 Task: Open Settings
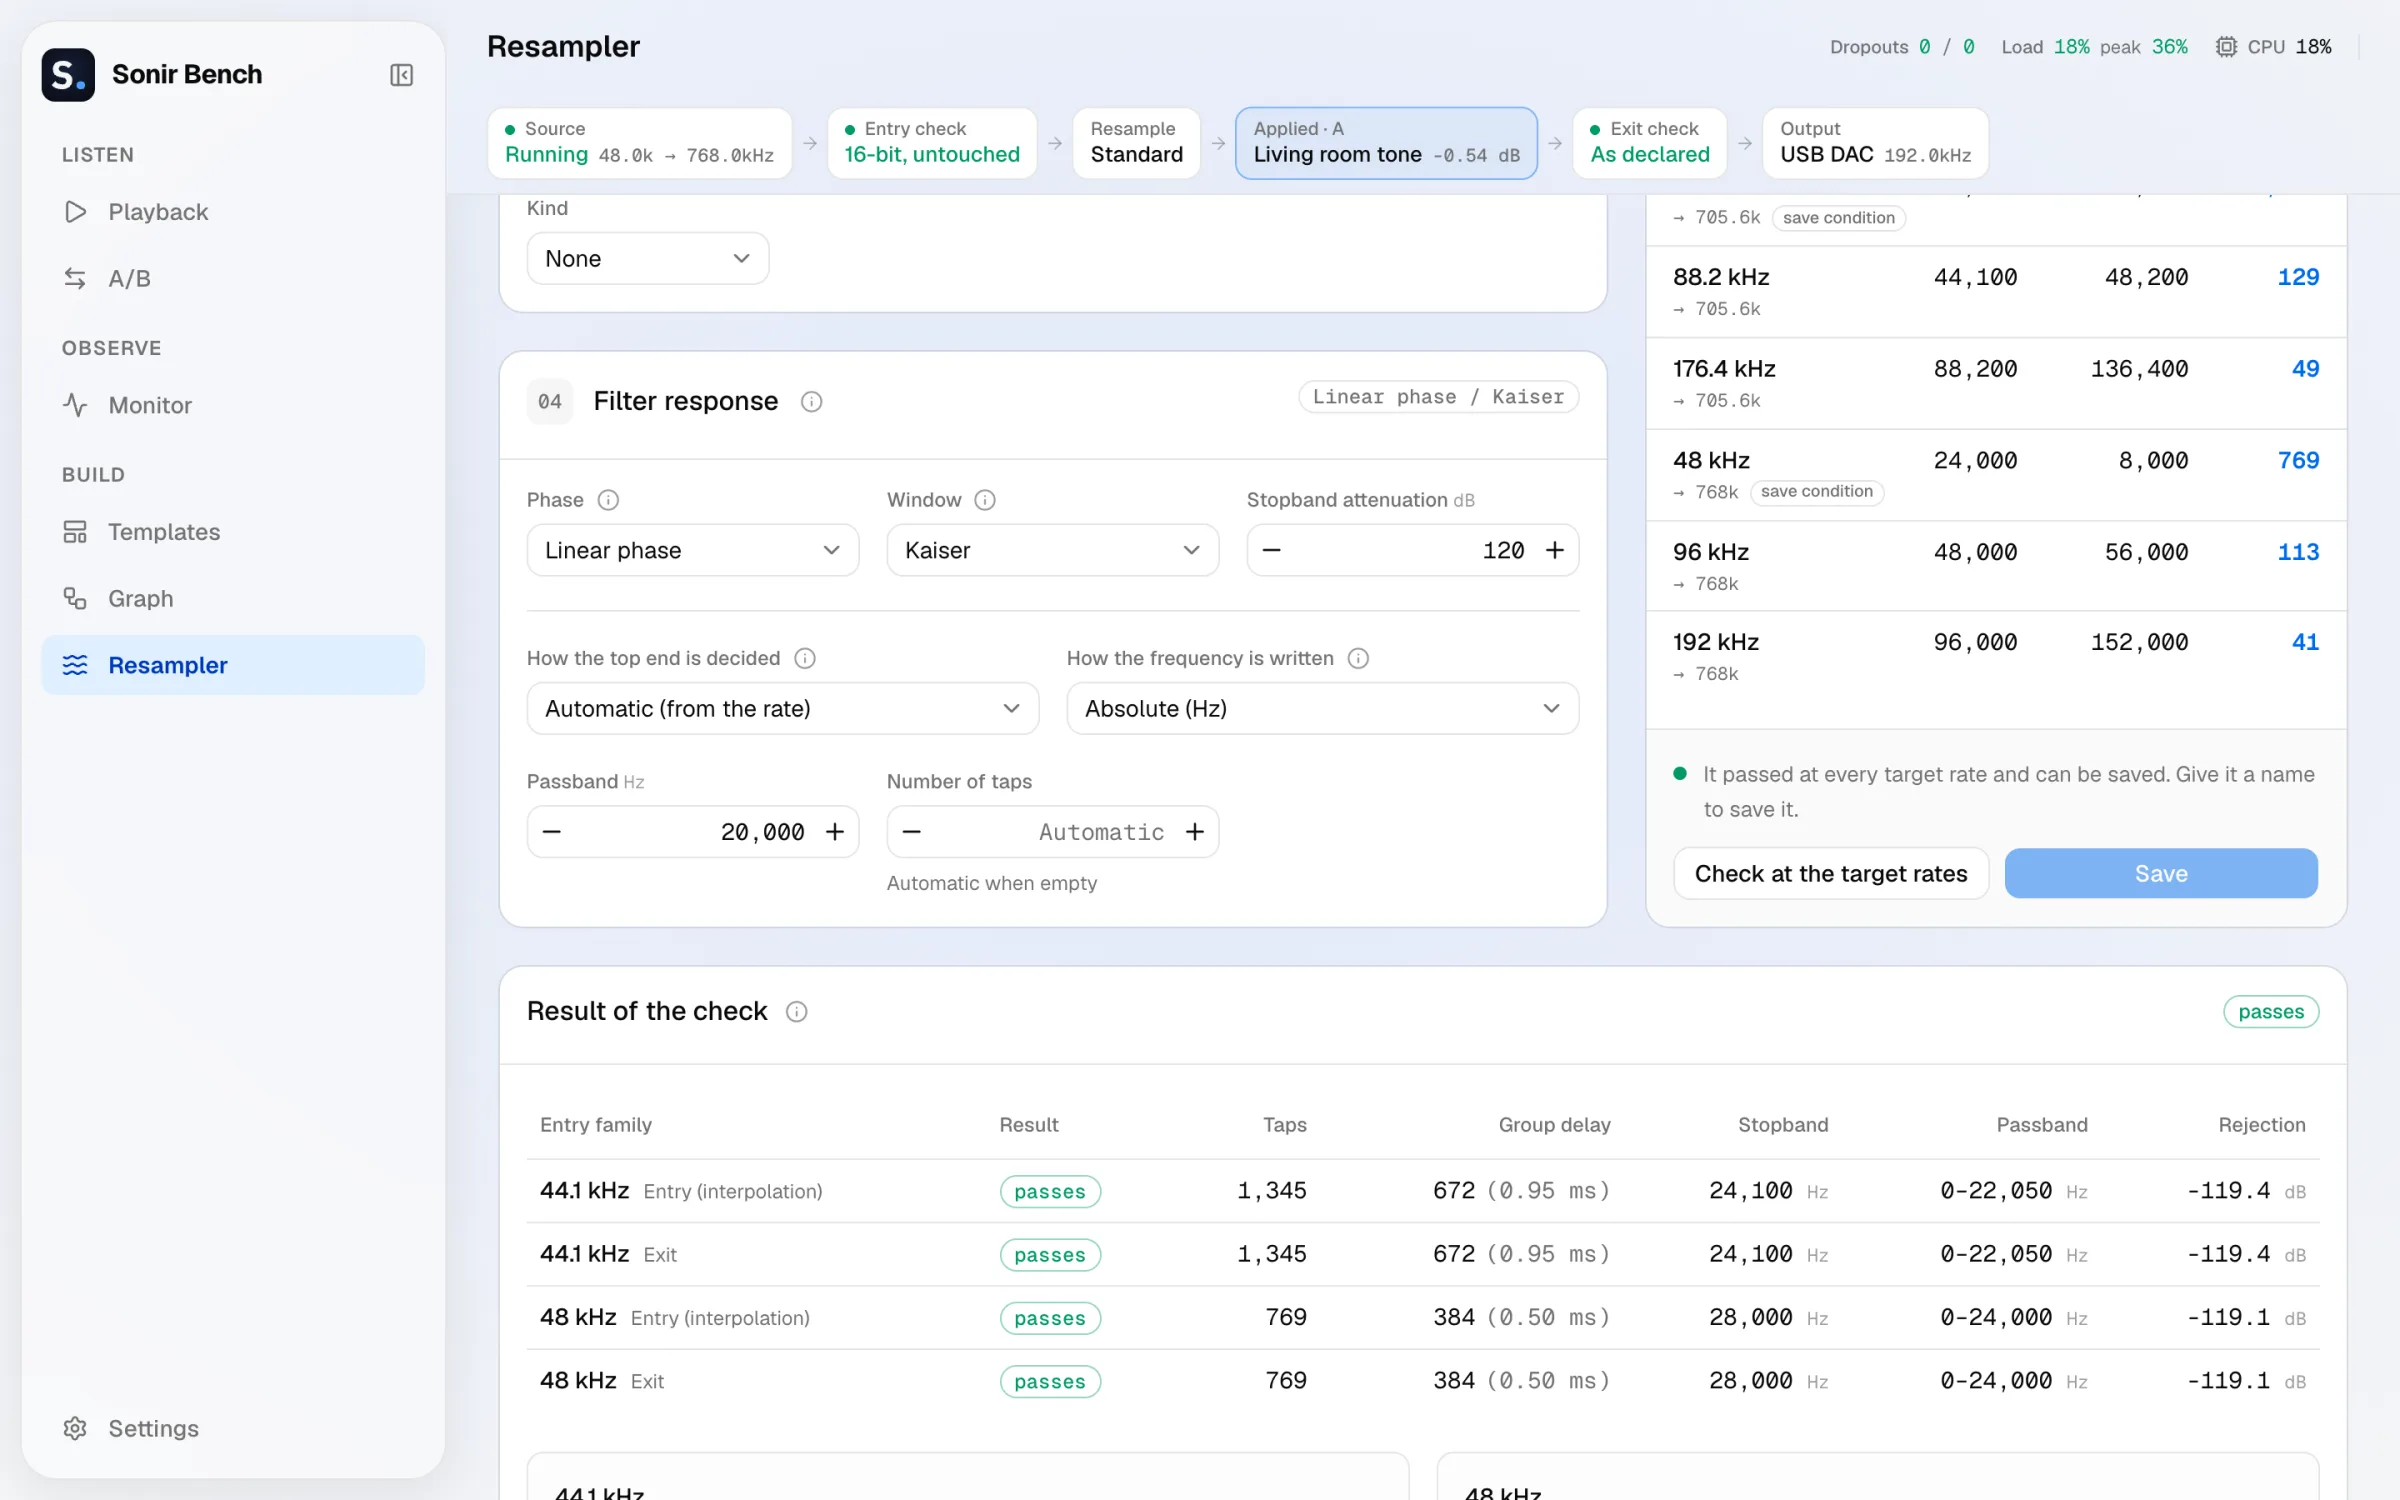[233, 1428]
